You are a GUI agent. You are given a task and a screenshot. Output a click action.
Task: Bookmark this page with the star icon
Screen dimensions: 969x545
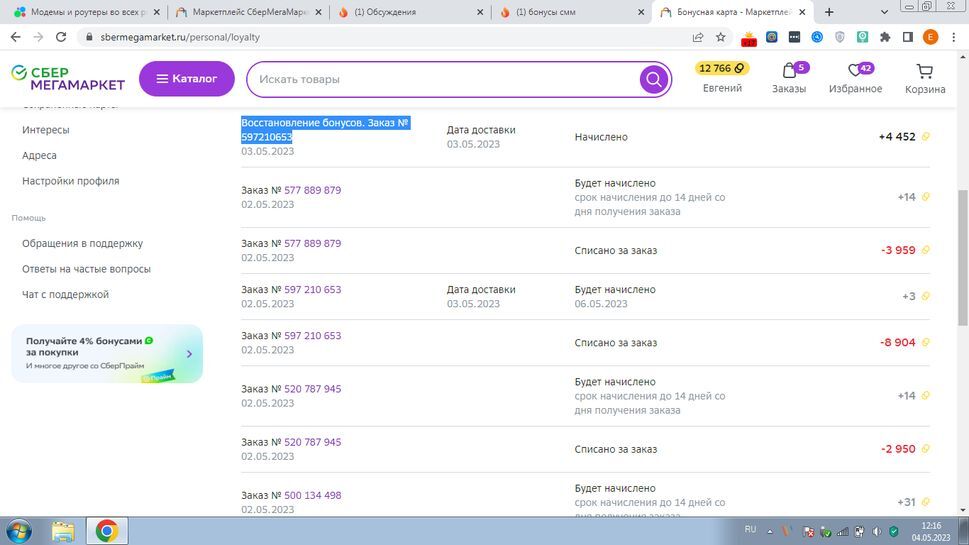[721, 37]
